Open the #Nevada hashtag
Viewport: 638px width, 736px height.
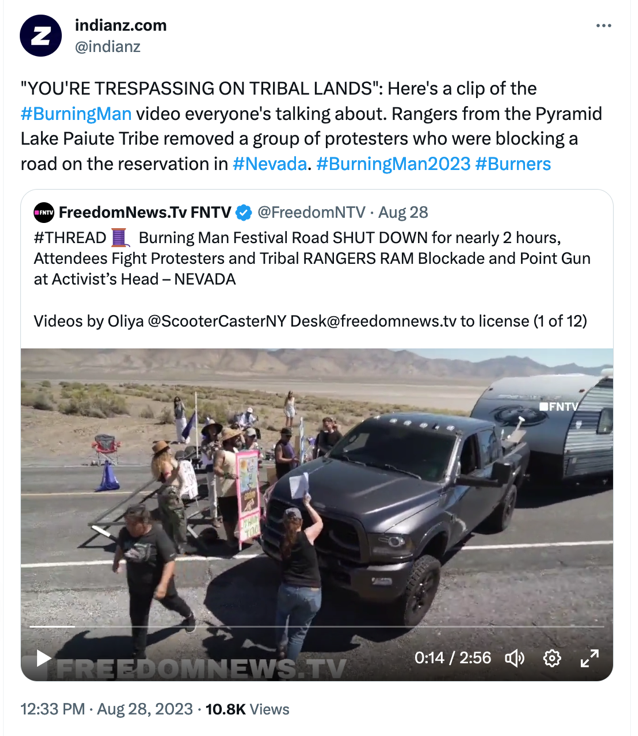tap(269, 164)
